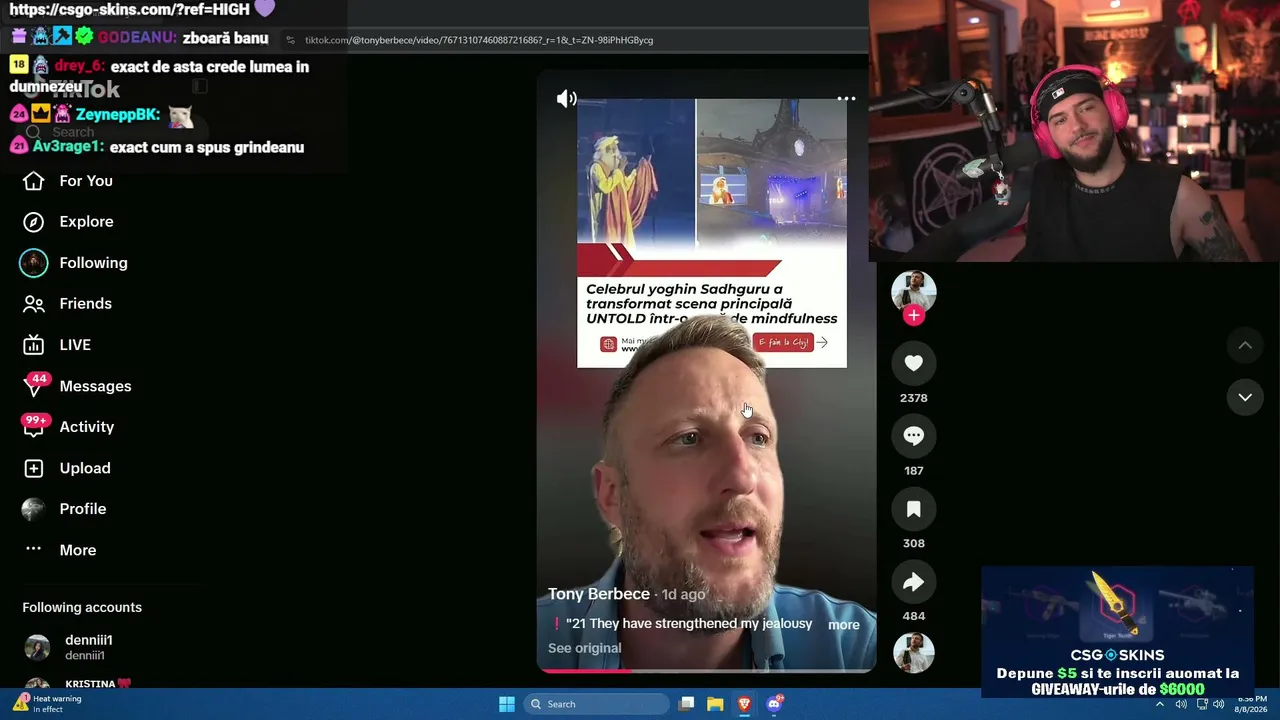Open Tony Berbece's profile from the caption
The height and width of the screenshot is (720, 1280).
click(x=599, y=594)
